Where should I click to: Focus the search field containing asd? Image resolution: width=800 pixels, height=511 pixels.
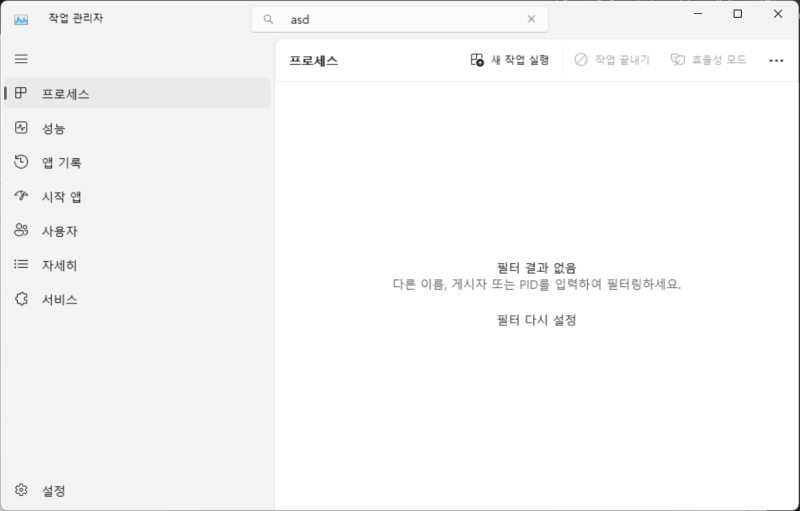(x=399, y=19)
